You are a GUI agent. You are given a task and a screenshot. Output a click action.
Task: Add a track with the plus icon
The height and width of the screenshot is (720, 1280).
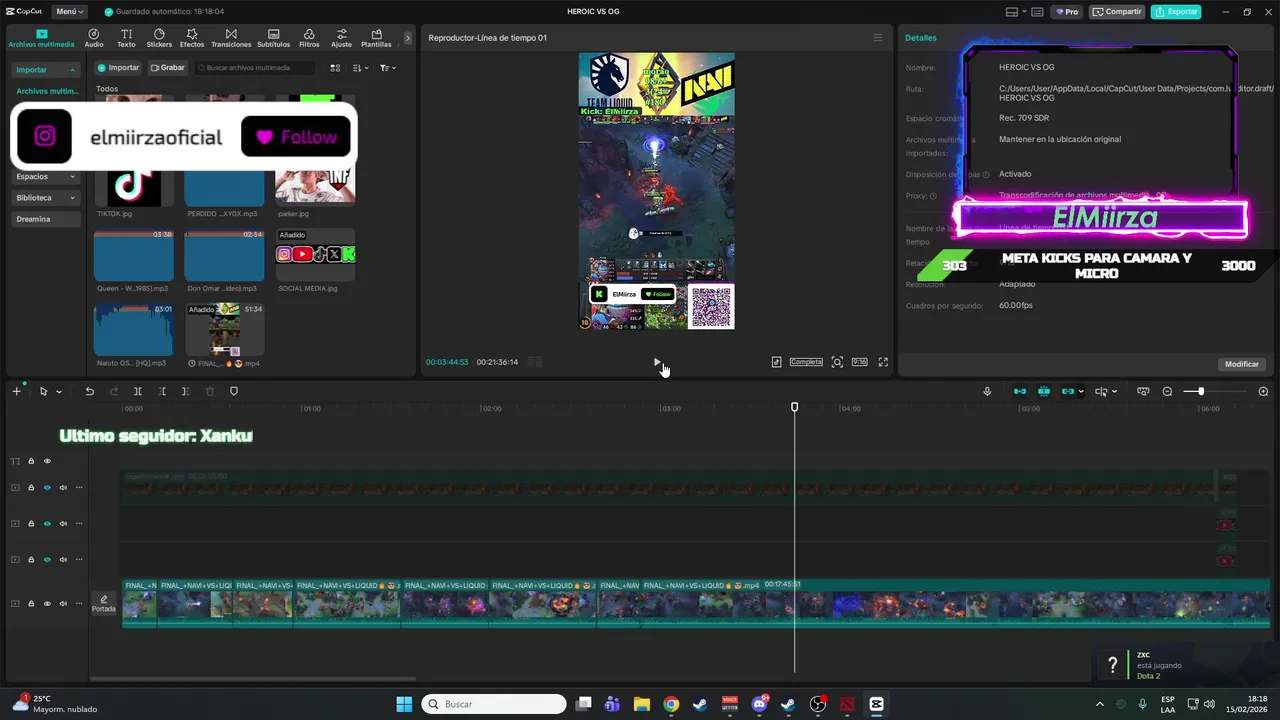pos(16,391)
